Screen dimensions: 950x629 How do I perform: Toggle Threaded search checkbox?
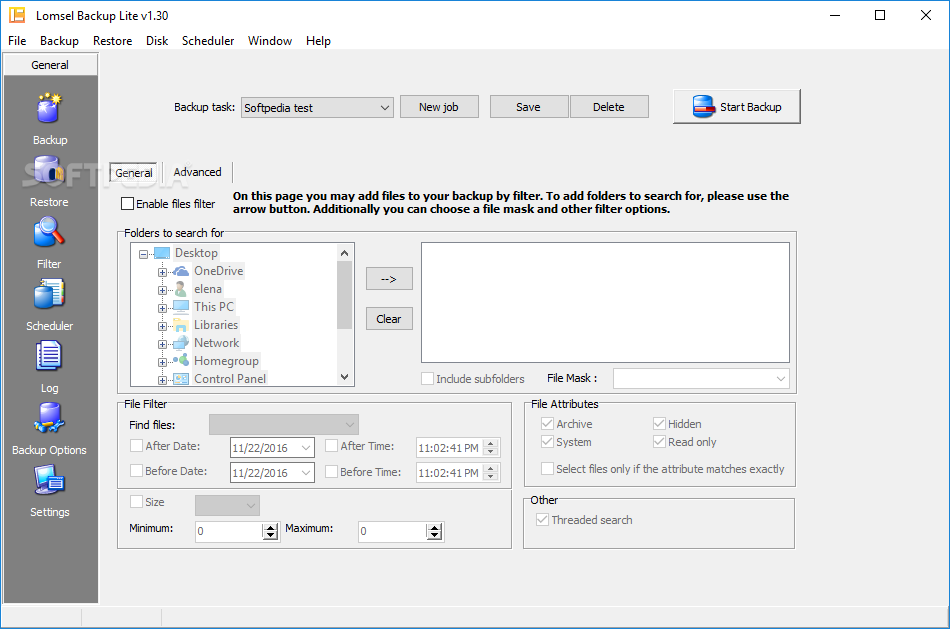pyautogui.click(x=542, y=520)
